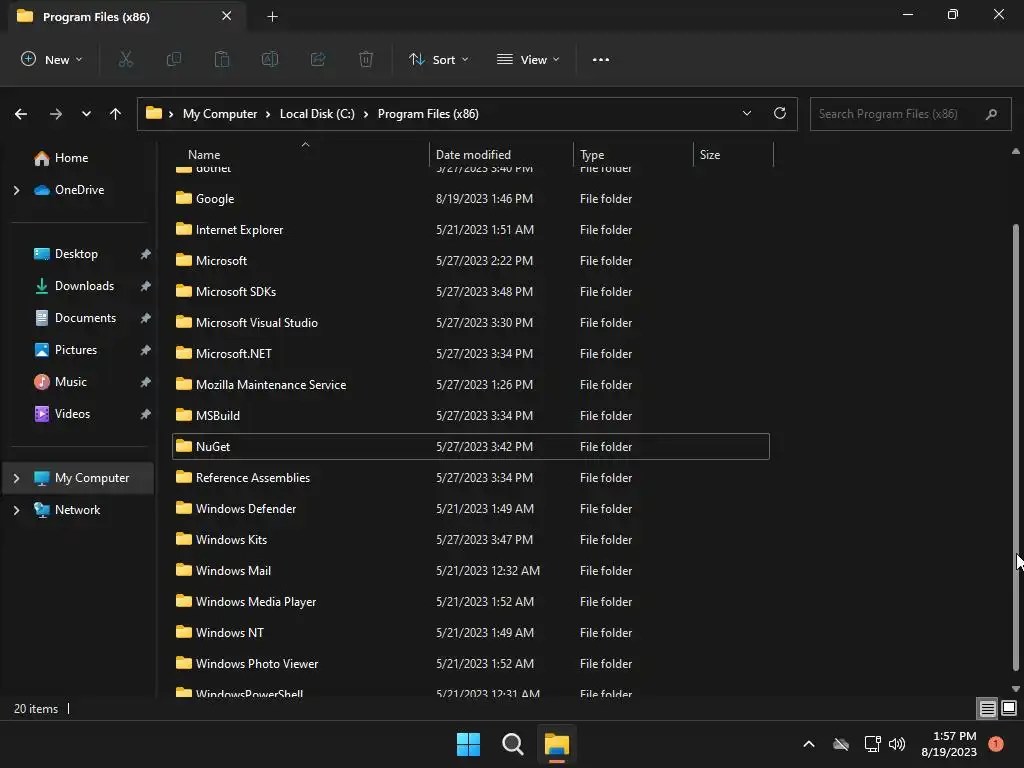Click the search magnifier icon in search box
The image size is (1024, 768).
click(991, 114)
